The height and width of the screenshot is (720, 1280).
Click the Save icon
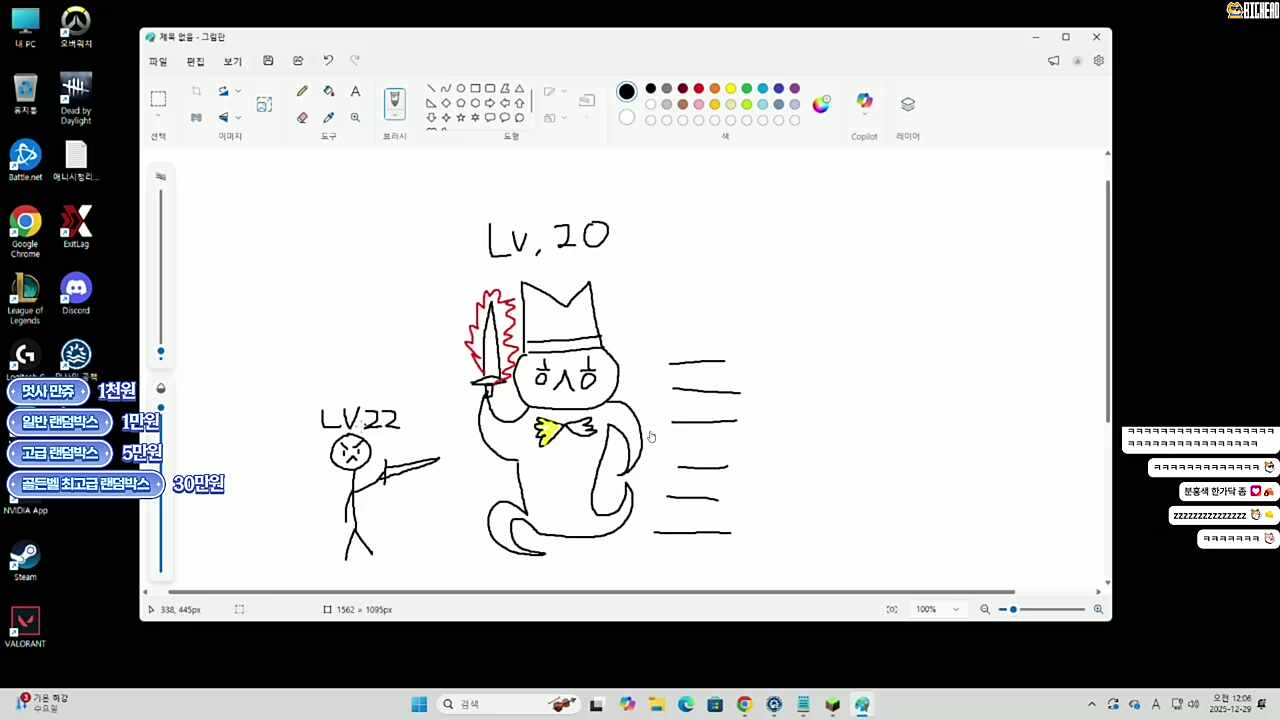click(268, 61)
